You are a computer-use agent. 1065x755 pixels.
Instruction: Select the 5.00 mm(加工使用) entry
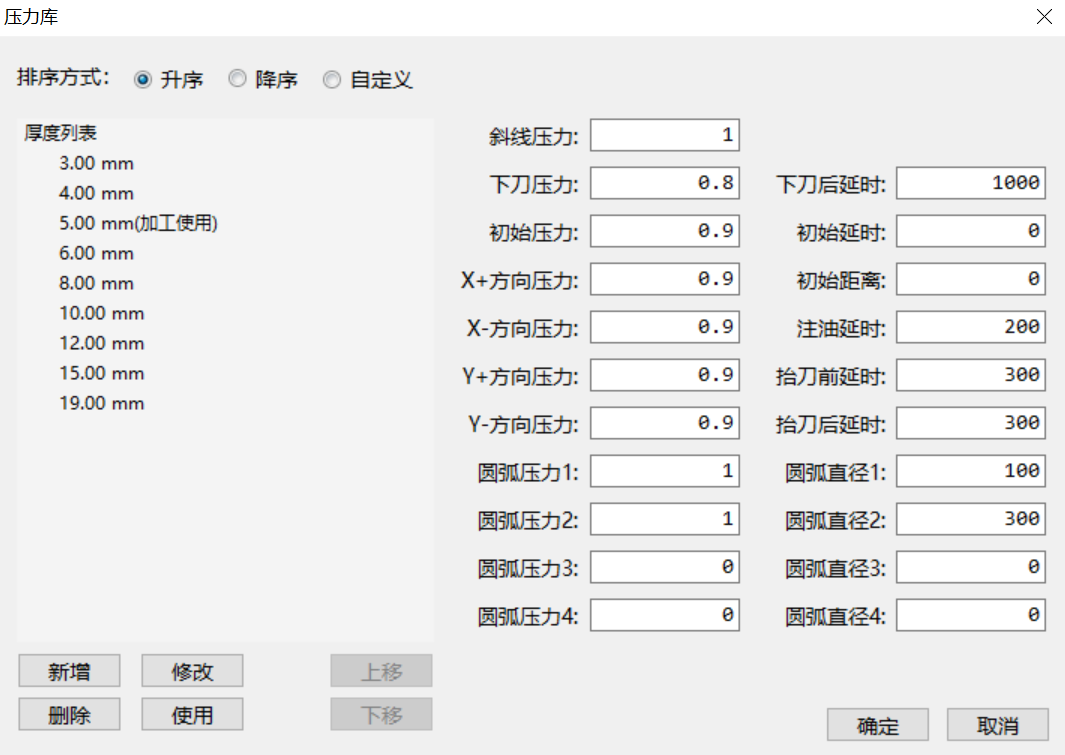pos(138,223)
